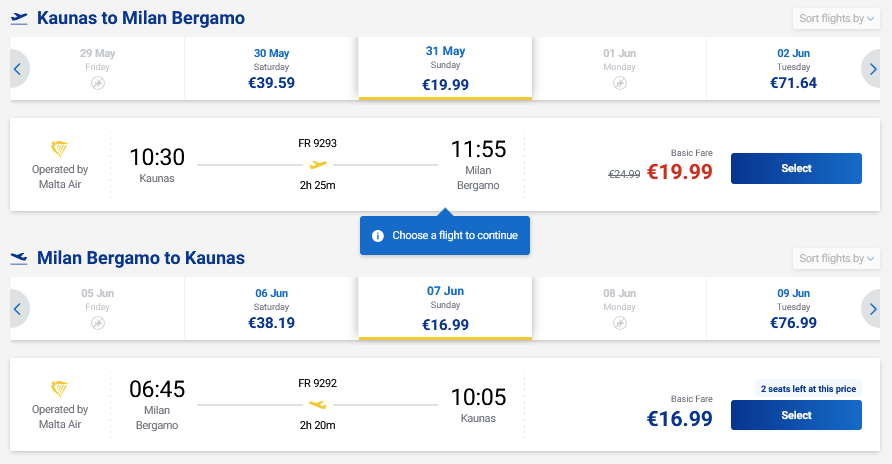892x464 pixels.
Task: Select the €19.99 Kaunas to Milan flight
Action: click(796, 168)
